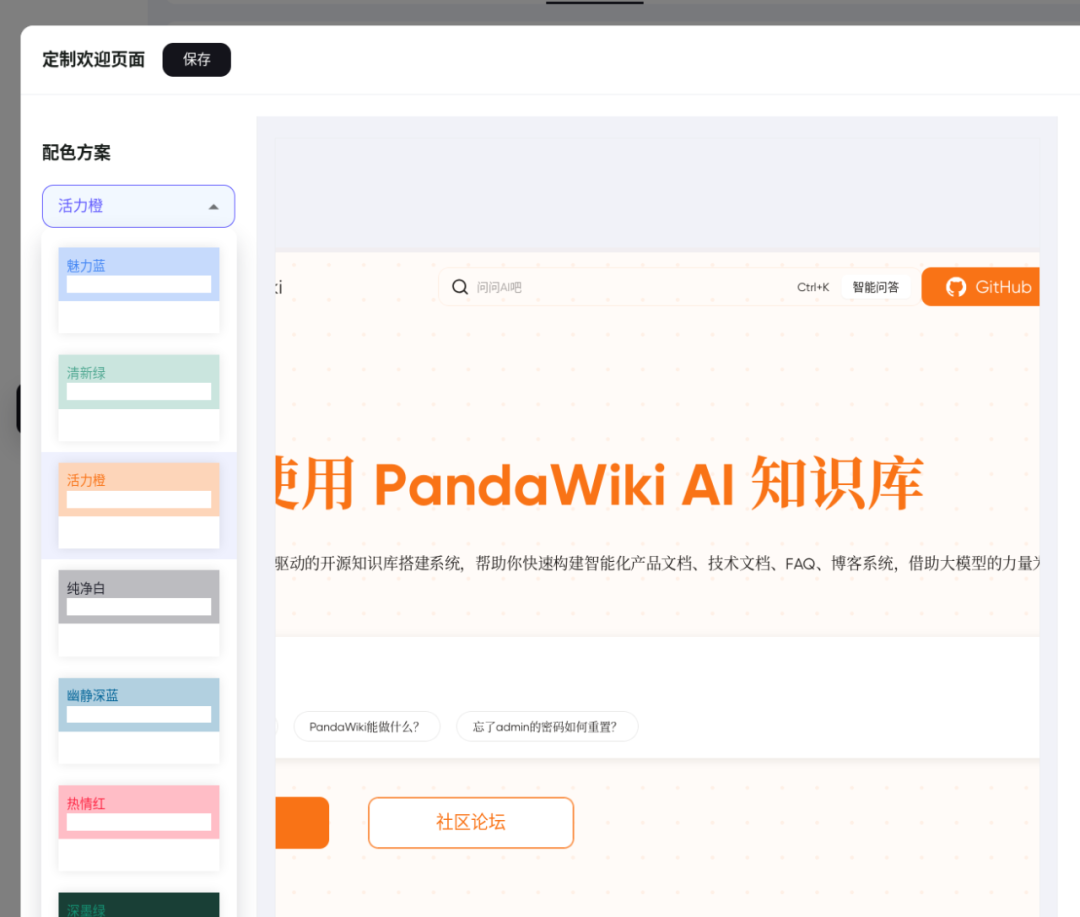Screen dimensions: 1080x917
Task: Click the 定制欢迎页面 dialog title
Action: tap(94, 59)
